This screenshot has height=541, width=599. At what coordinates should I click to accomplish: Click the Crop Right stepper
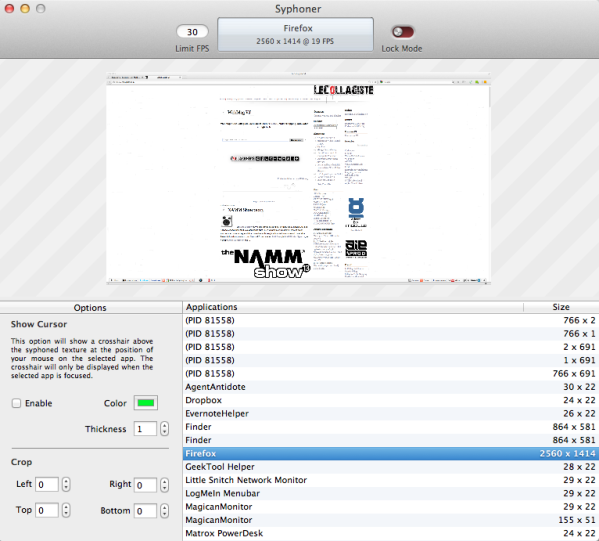[164, 485]
